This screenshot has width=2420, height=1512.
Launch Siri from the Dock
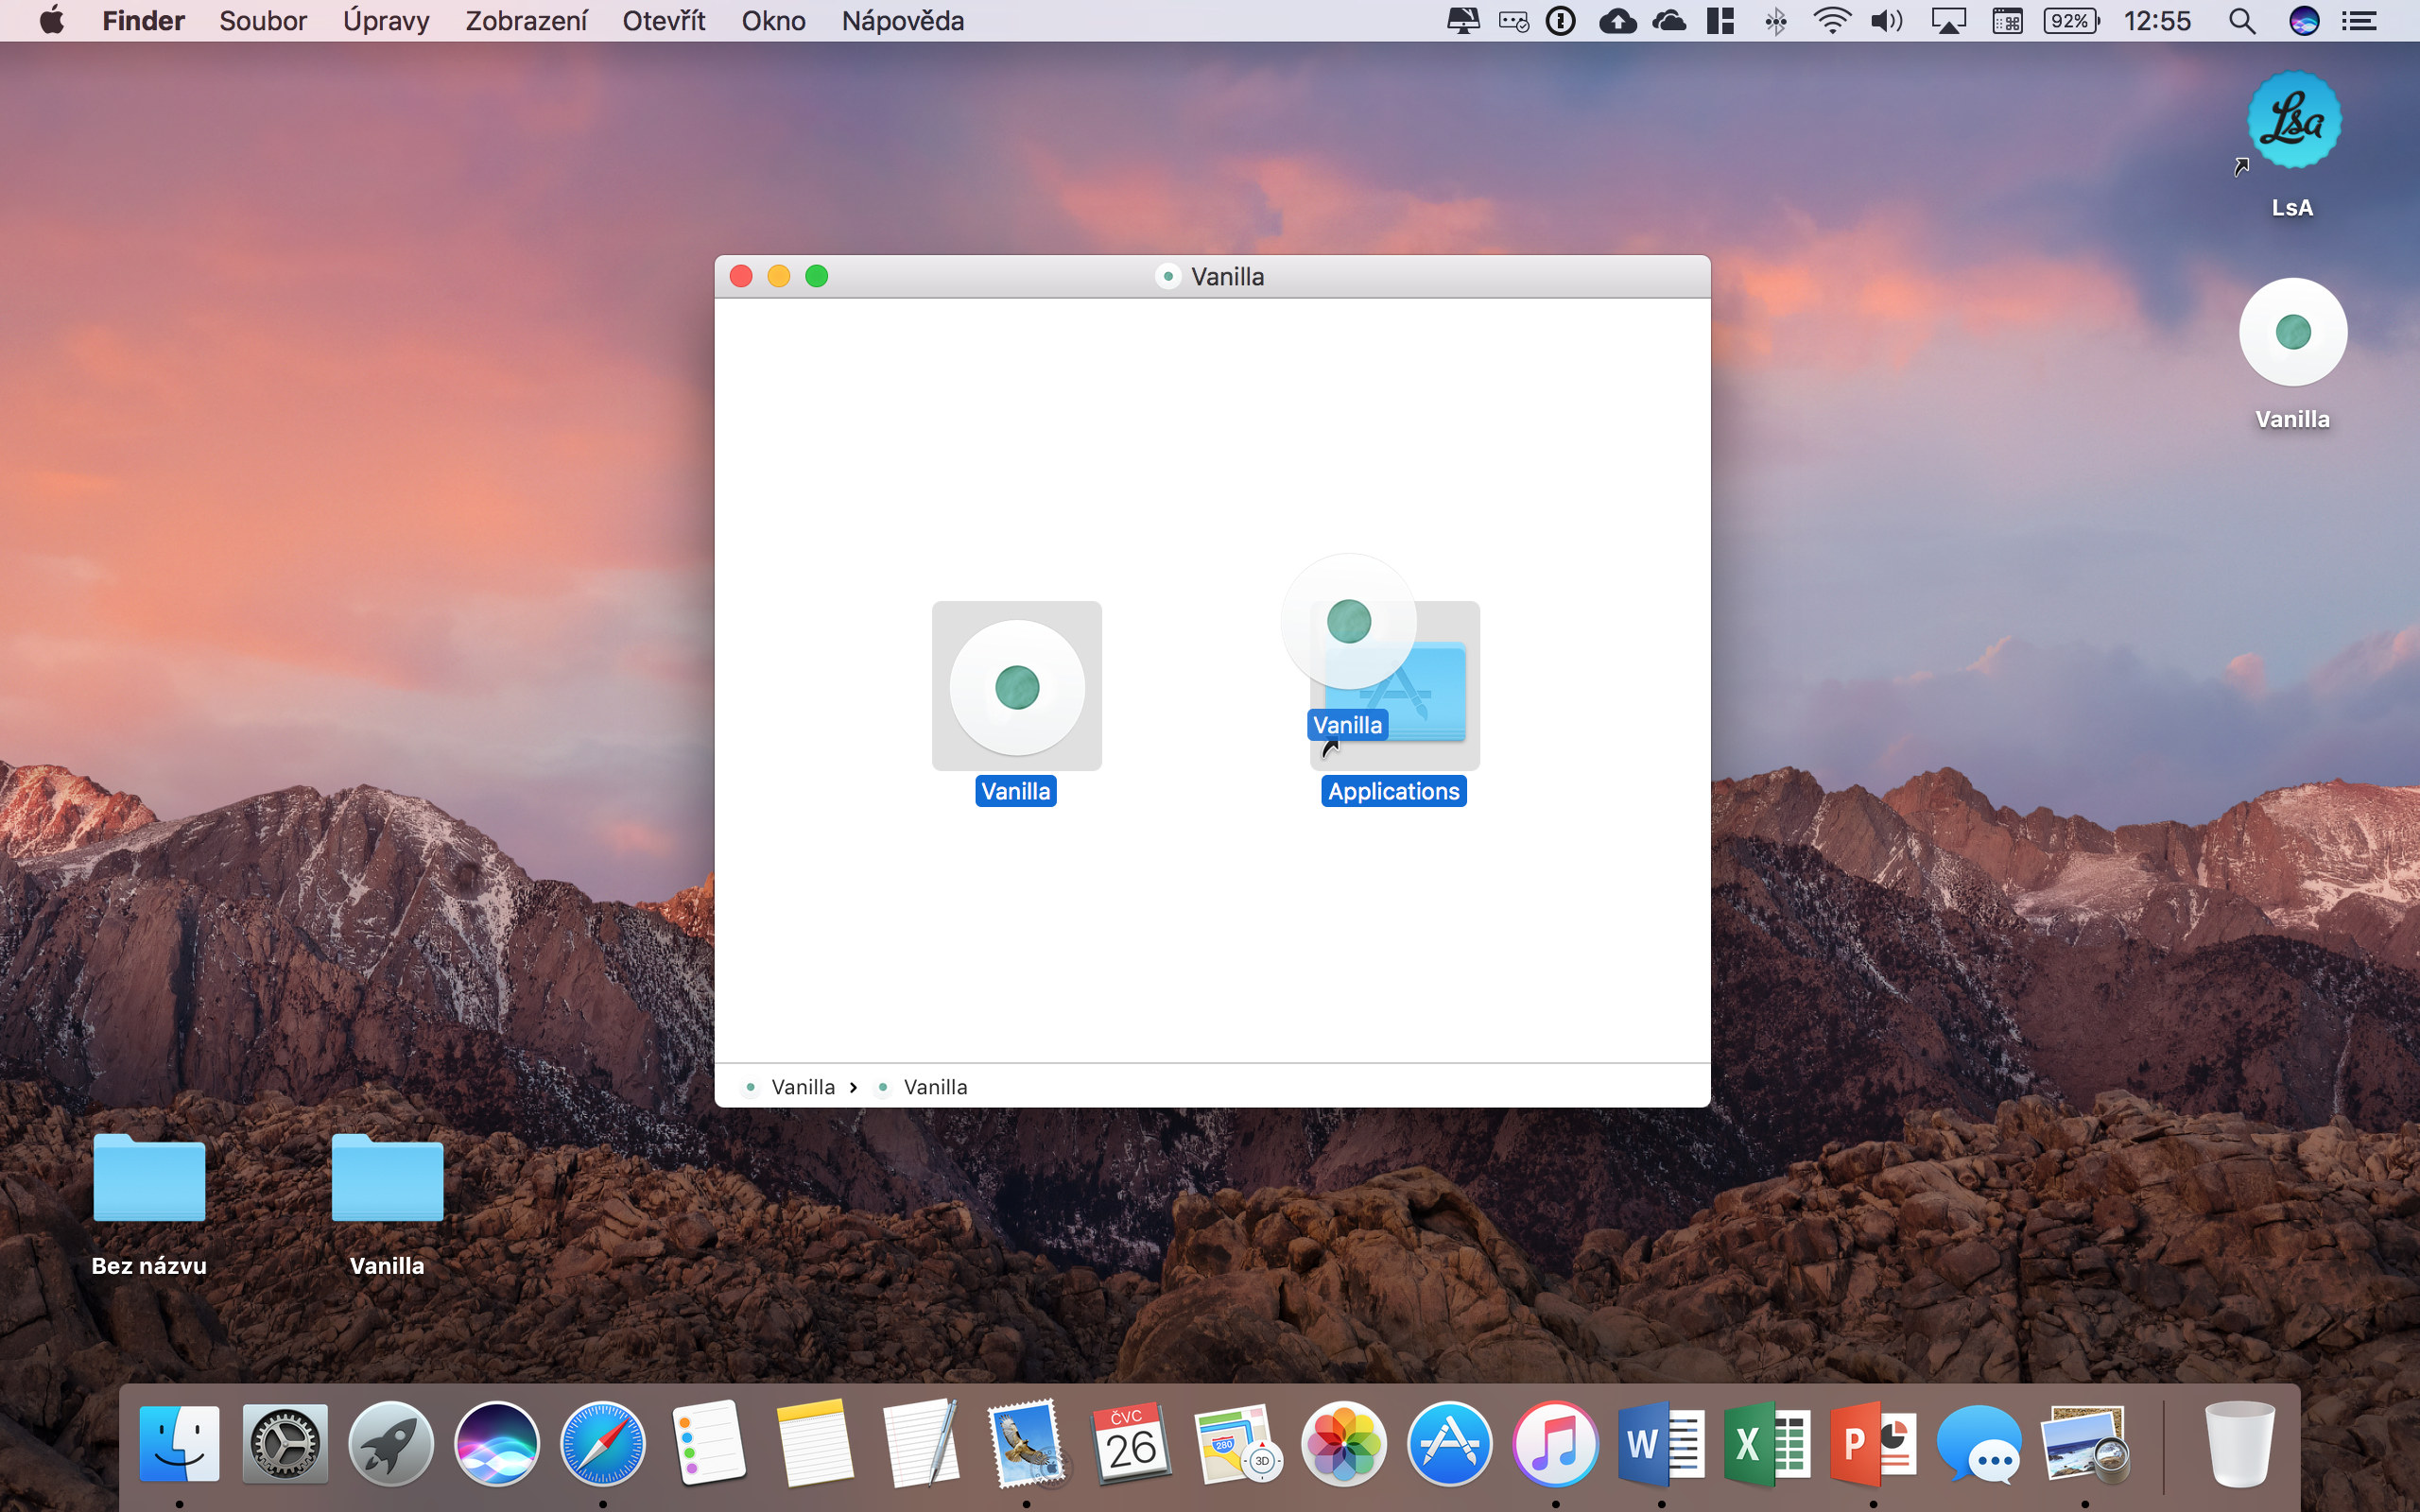[x=496, y=1445]
